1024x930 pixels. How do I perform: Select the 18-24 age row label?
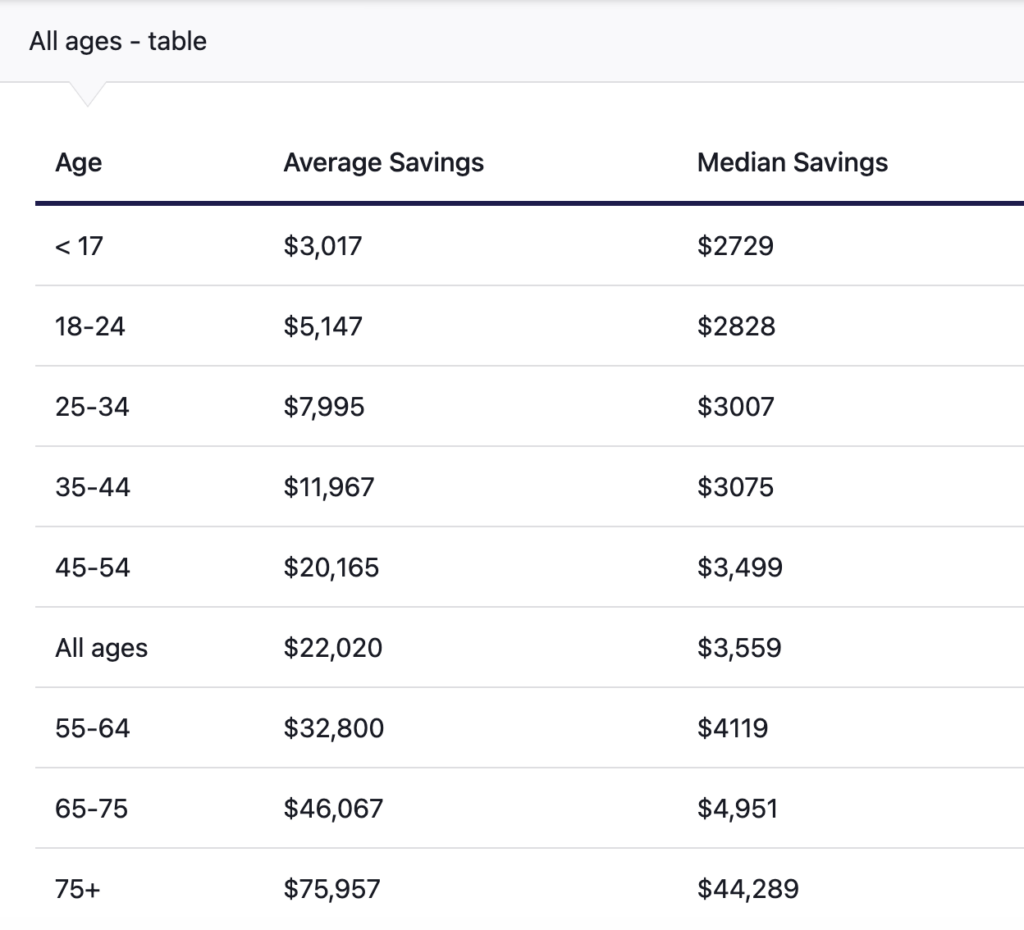[90, 326]
